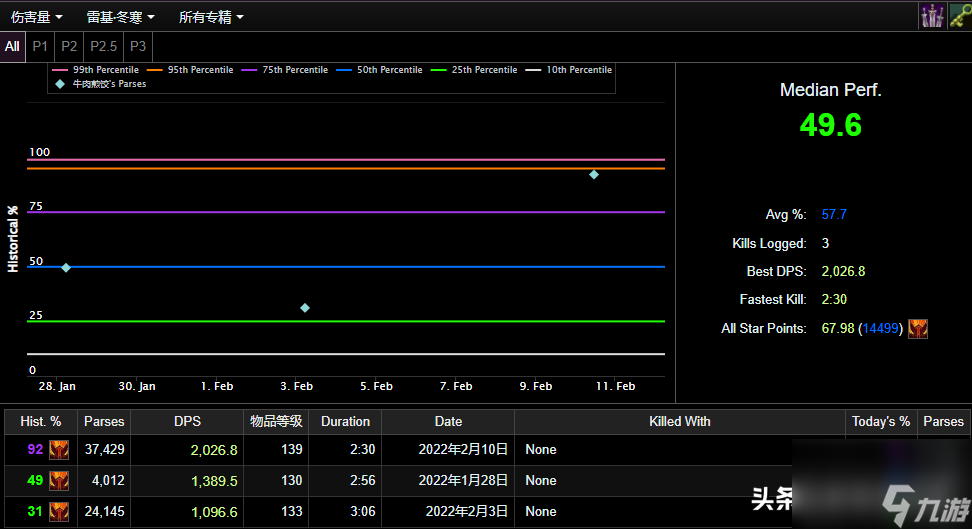Viewport: 972px width, 529px height.
Task: Switch to the P2 tab
Action: click(x=69, y=47)
